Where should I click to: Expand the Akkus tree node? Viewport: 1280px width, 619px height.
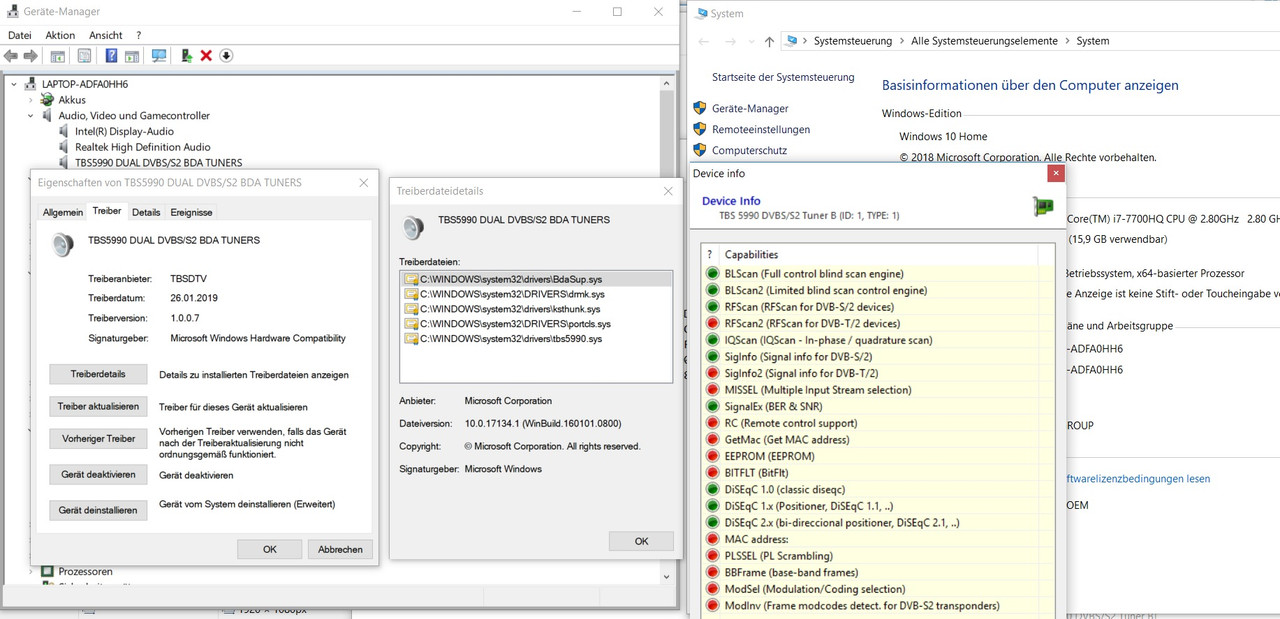[x=31, y=100]
